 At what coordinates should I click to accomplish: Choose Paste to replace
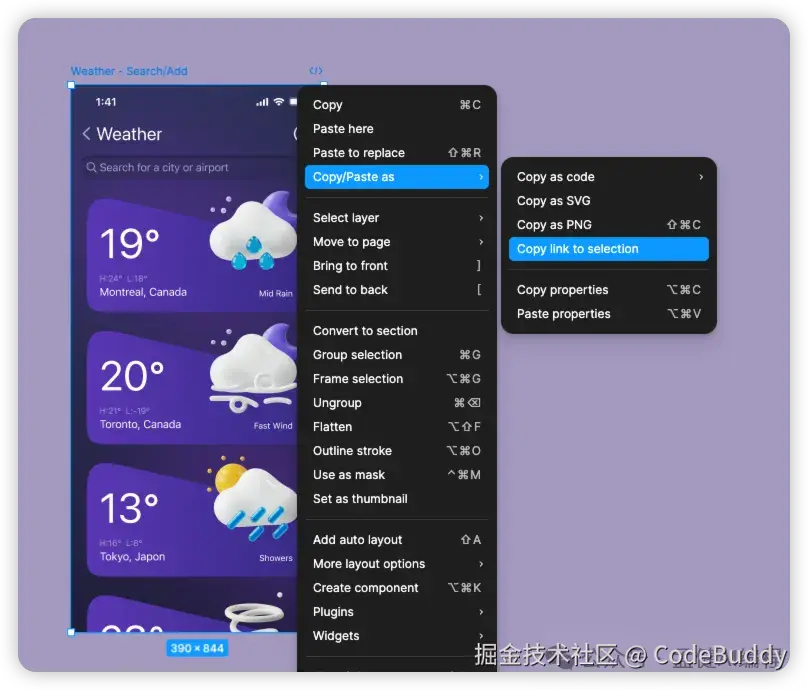tap(396, 153)
